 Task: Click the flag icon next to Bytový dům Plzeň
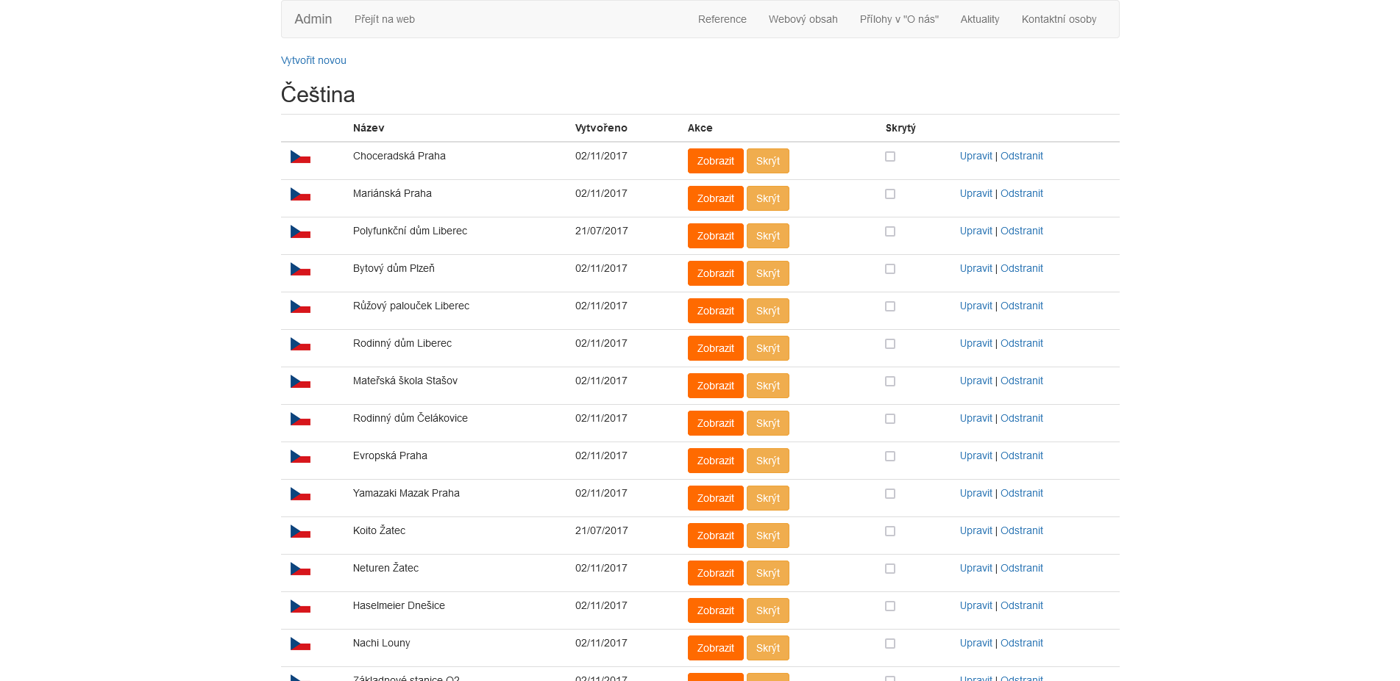point(300,269)
